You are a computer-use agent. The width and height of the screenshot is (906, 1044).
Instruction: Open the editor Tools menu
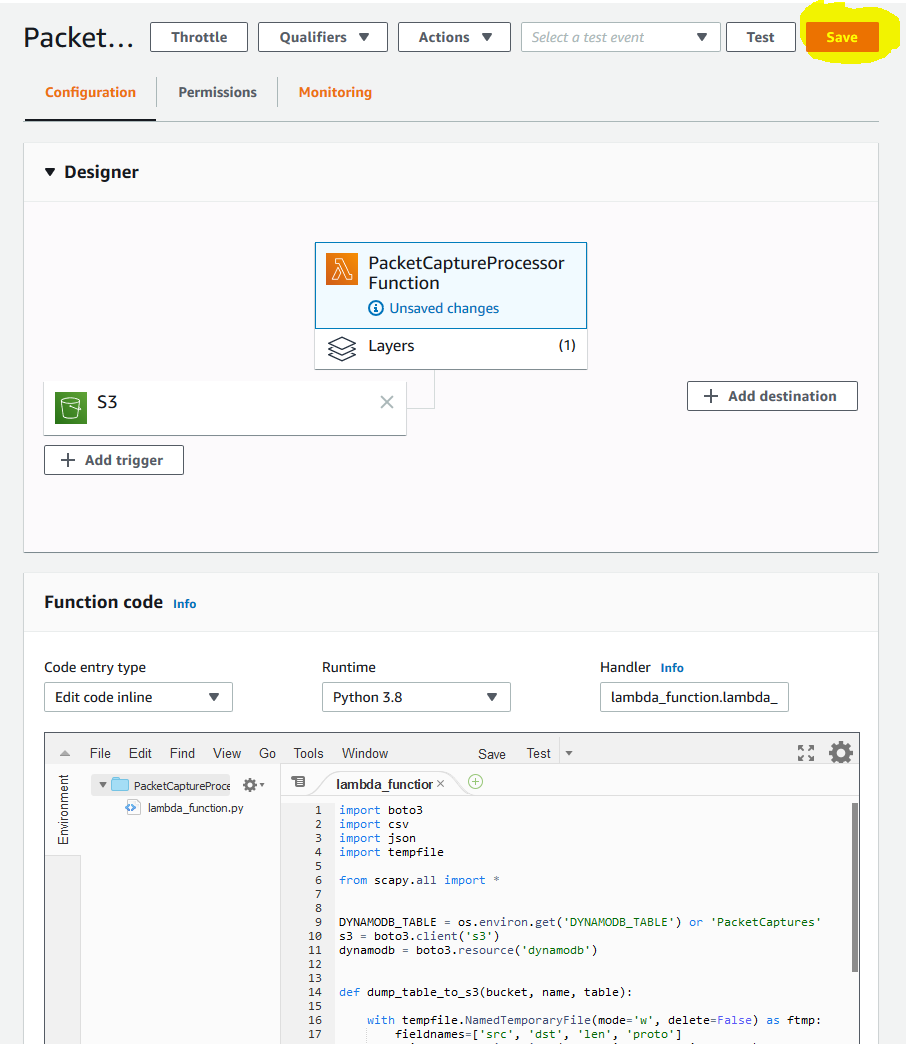point(308,753)
